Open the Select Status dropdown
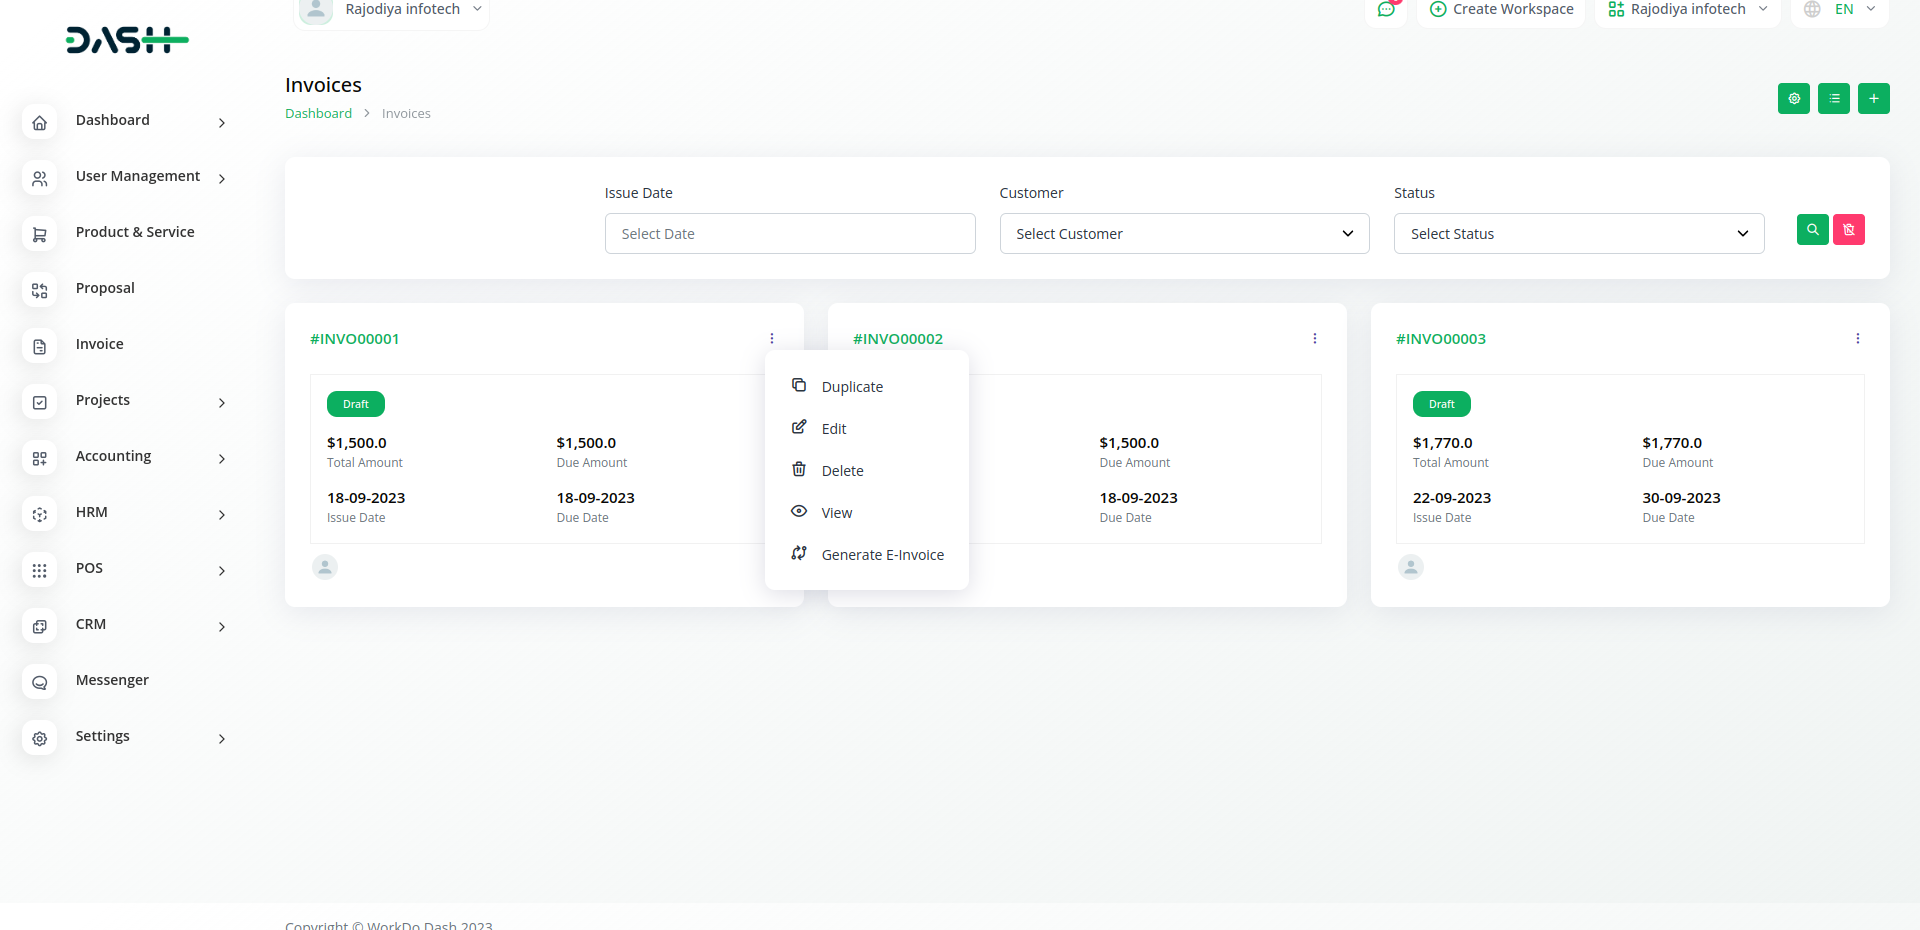Image resolution: width=1920 pixels, height=930 pixels. point(1578,234)
